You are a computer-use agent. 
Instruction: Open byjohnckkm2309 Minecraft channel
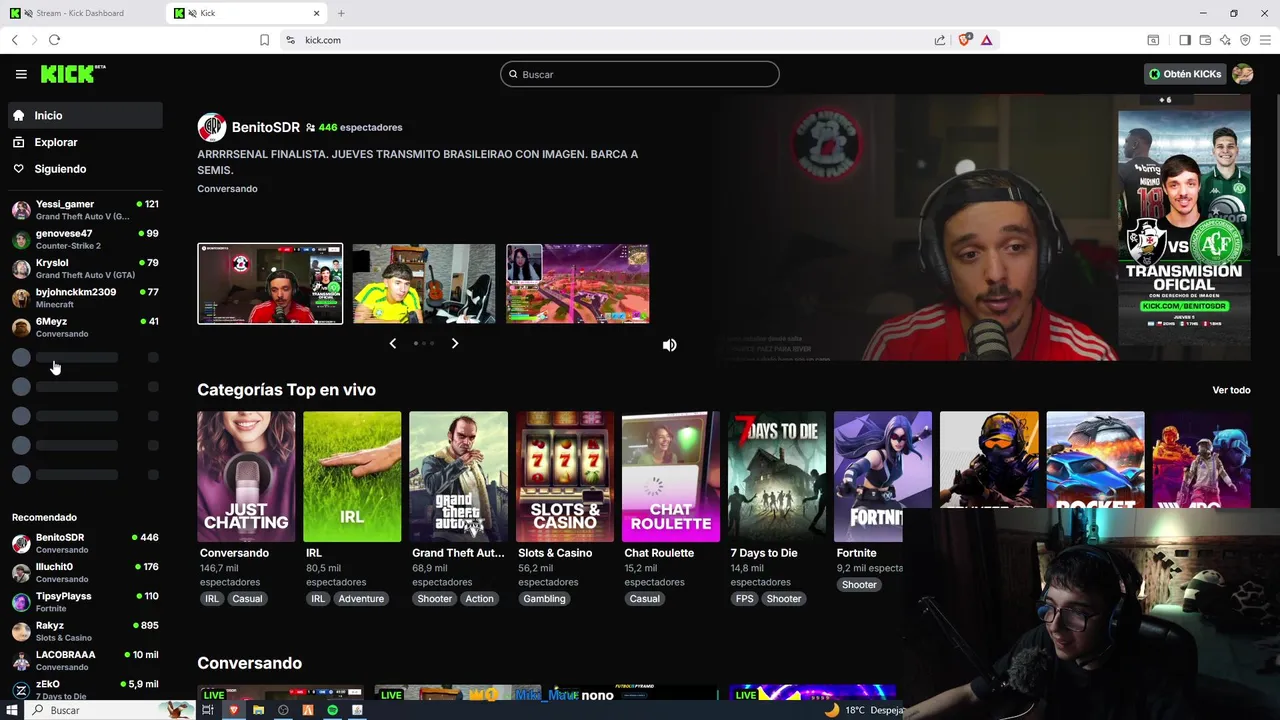coord(85,298)
